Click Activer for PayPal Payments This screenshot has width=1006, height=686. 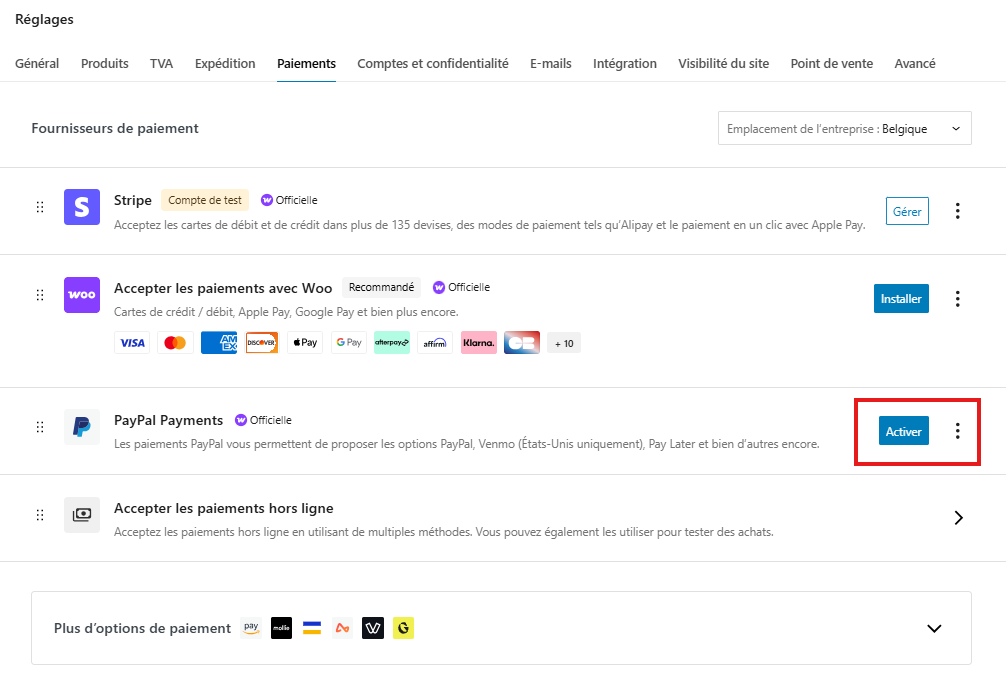(x=903, y=431)
